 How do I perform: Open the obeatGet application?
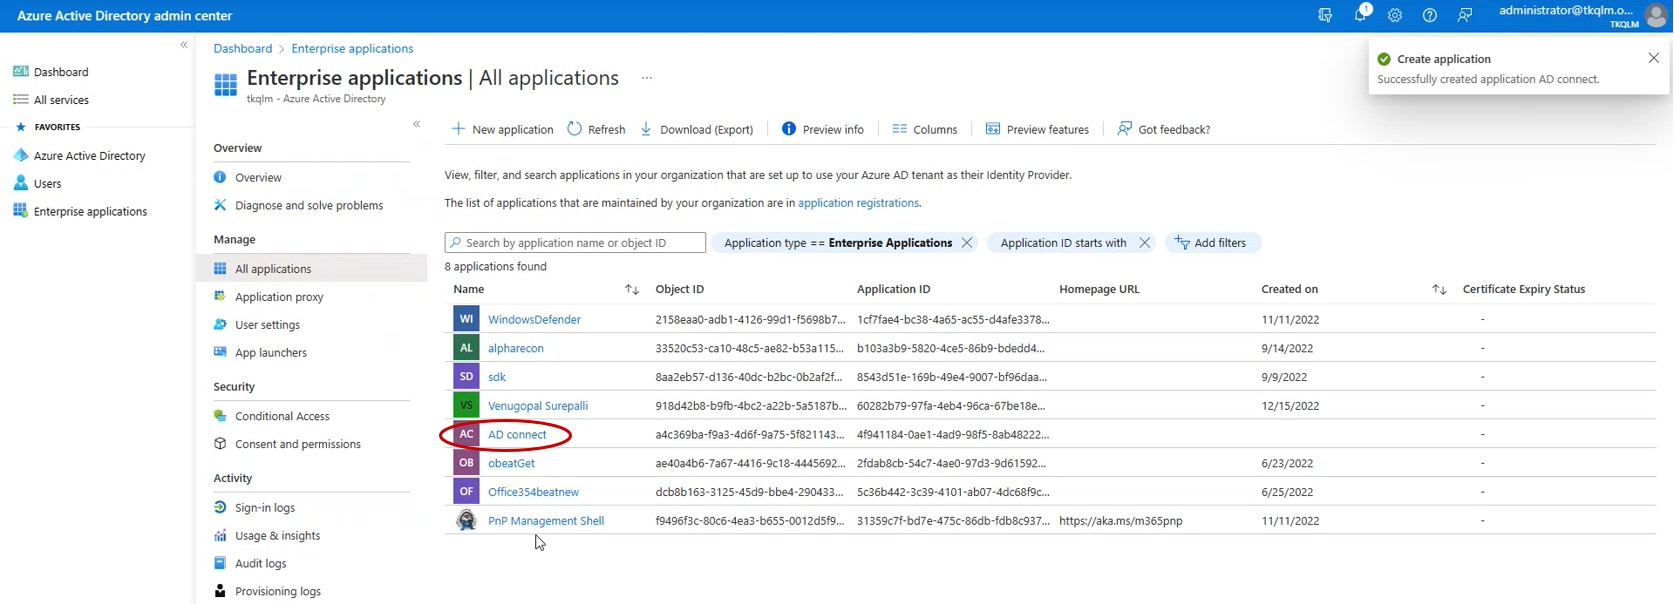[x=511, y=464]
